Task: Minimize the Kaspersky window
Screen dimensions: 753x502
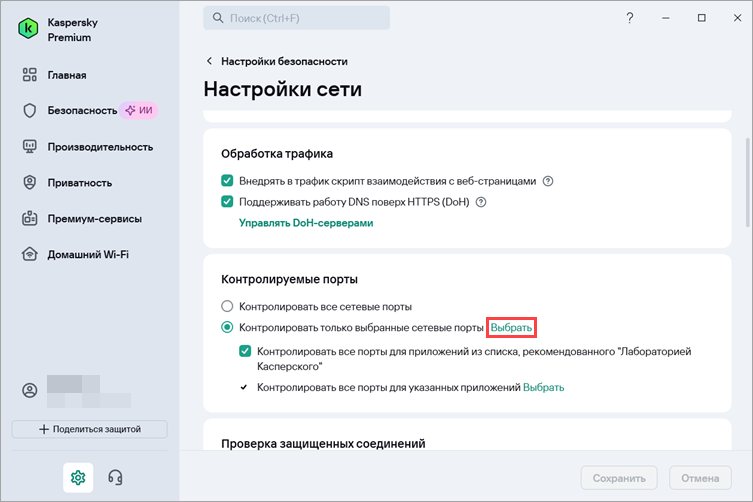Action: [666, 18]
